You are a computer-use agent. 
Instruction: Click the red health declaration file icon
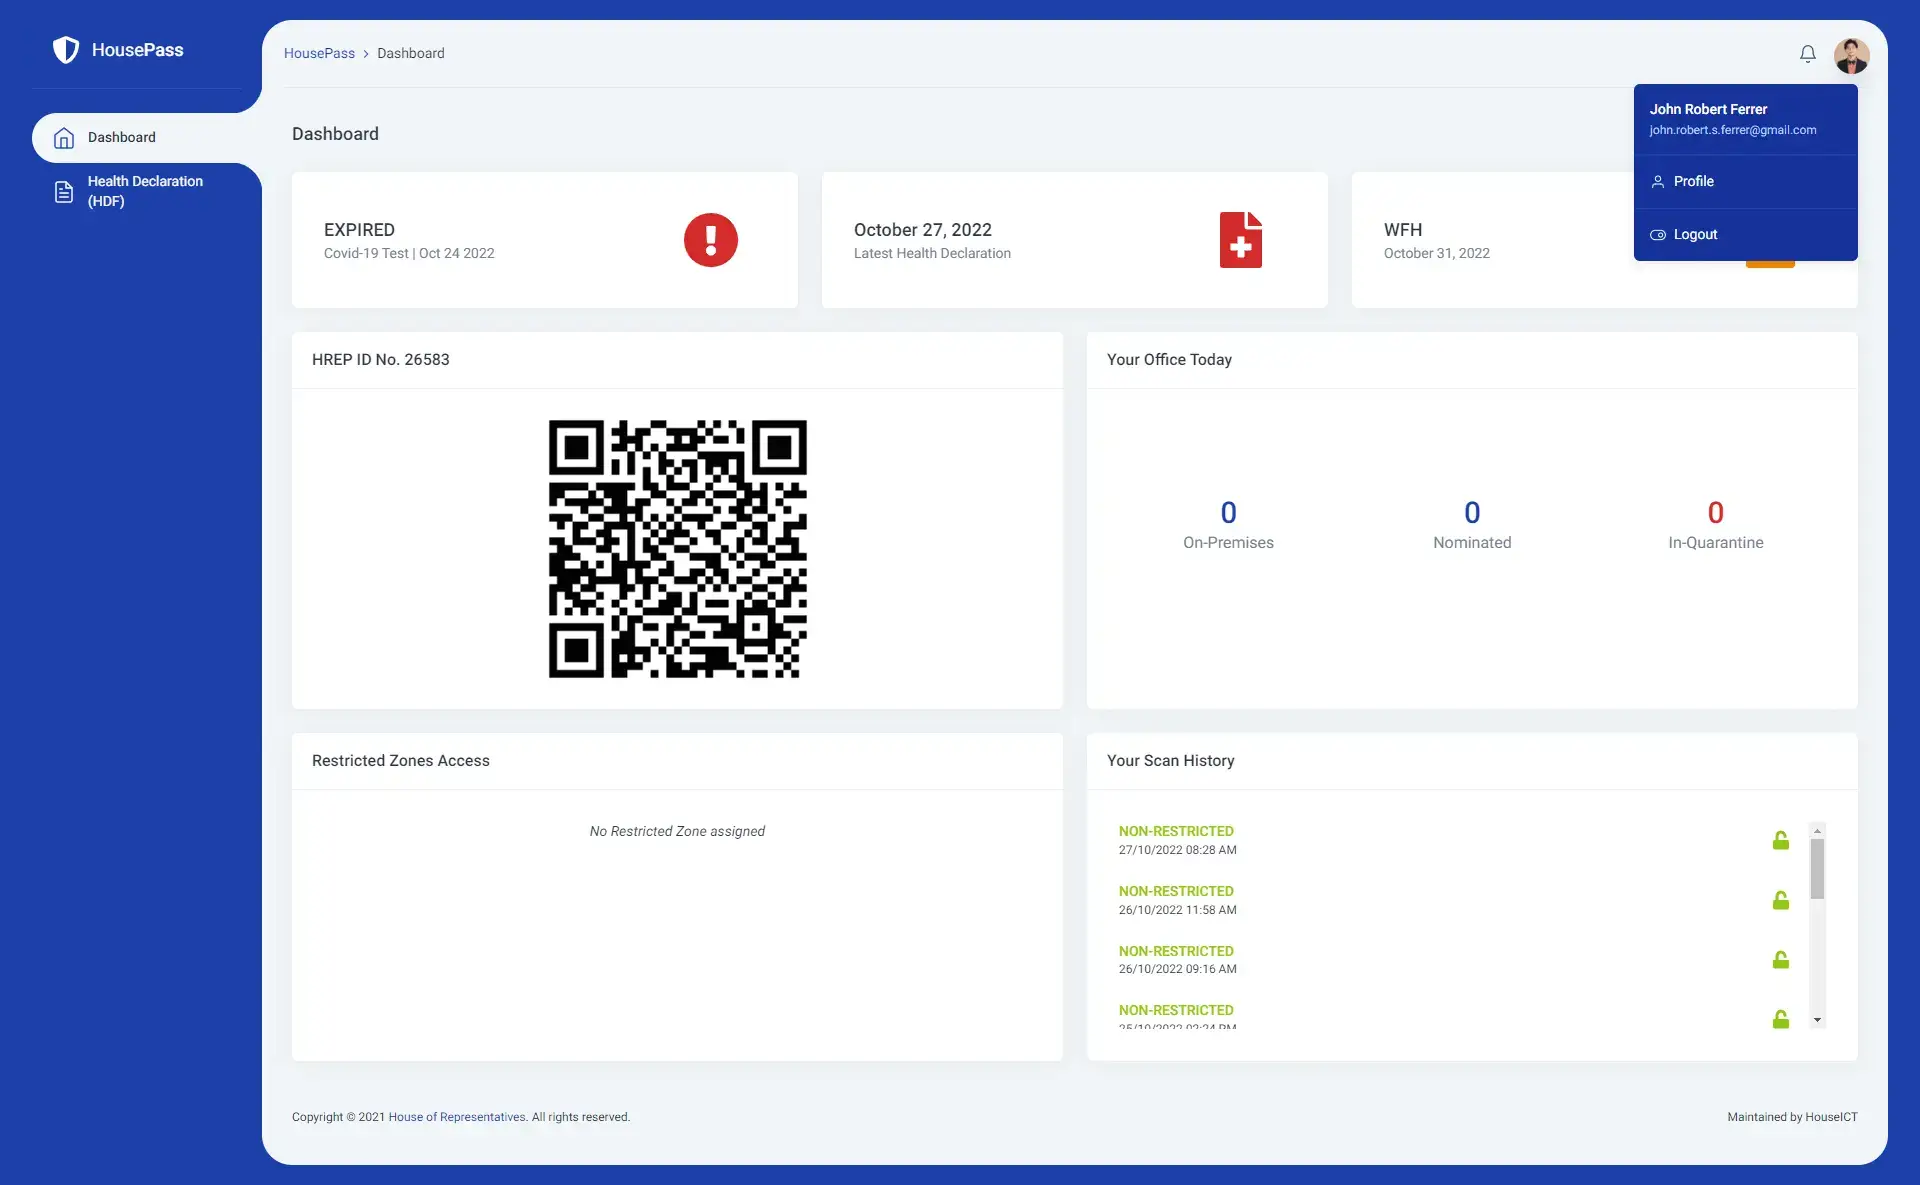coord(1240,240)
